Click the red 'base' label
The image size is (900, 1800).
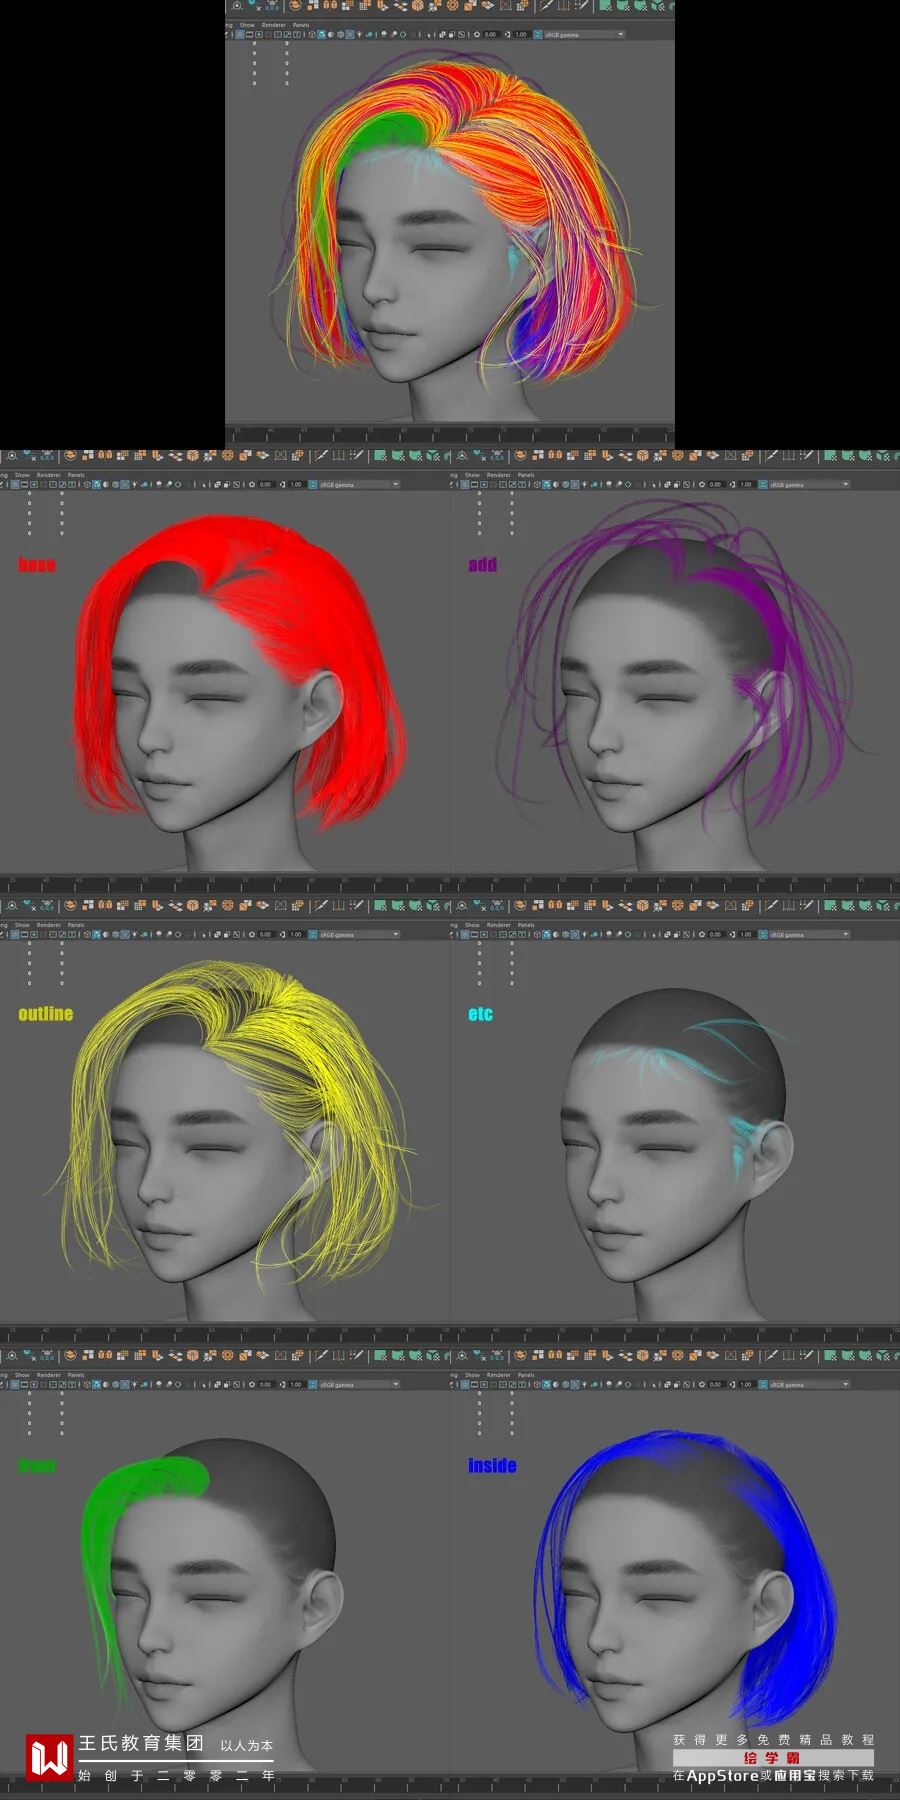pyautogui.click(x=37, y=565)
